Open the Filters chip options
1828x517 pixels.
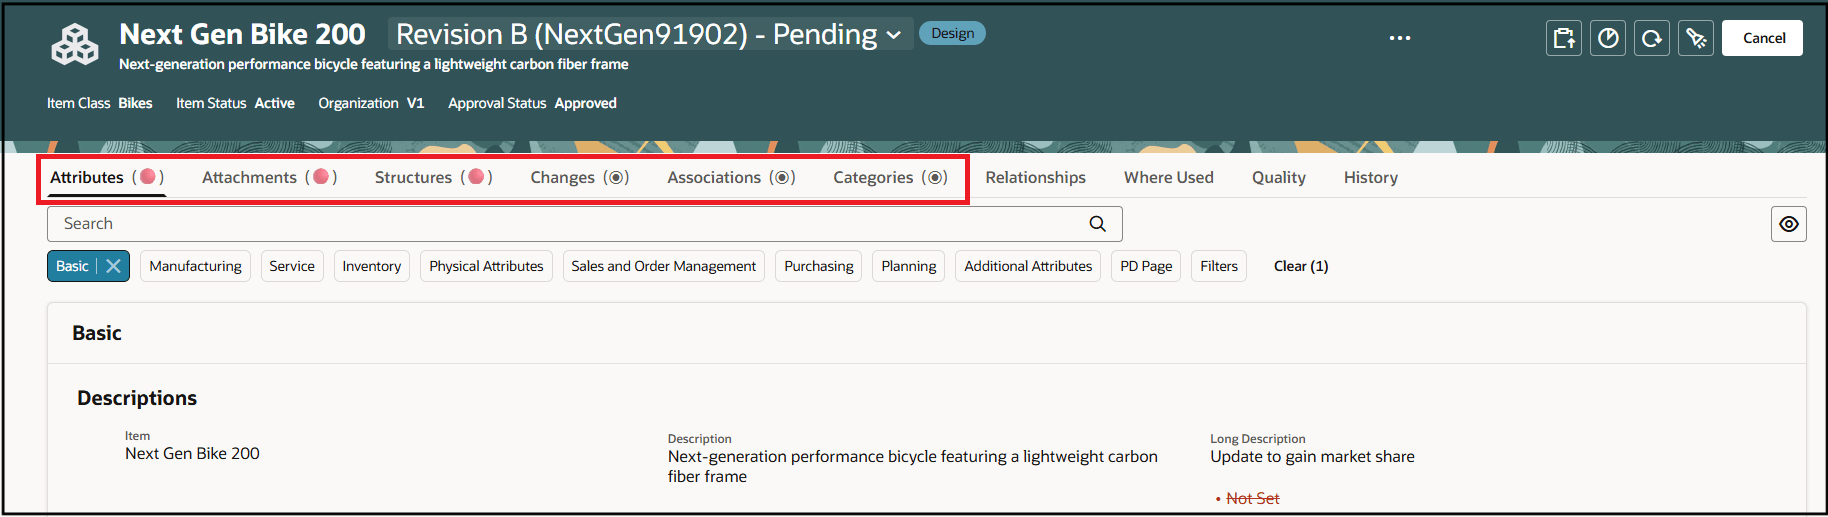[1218, 266]
